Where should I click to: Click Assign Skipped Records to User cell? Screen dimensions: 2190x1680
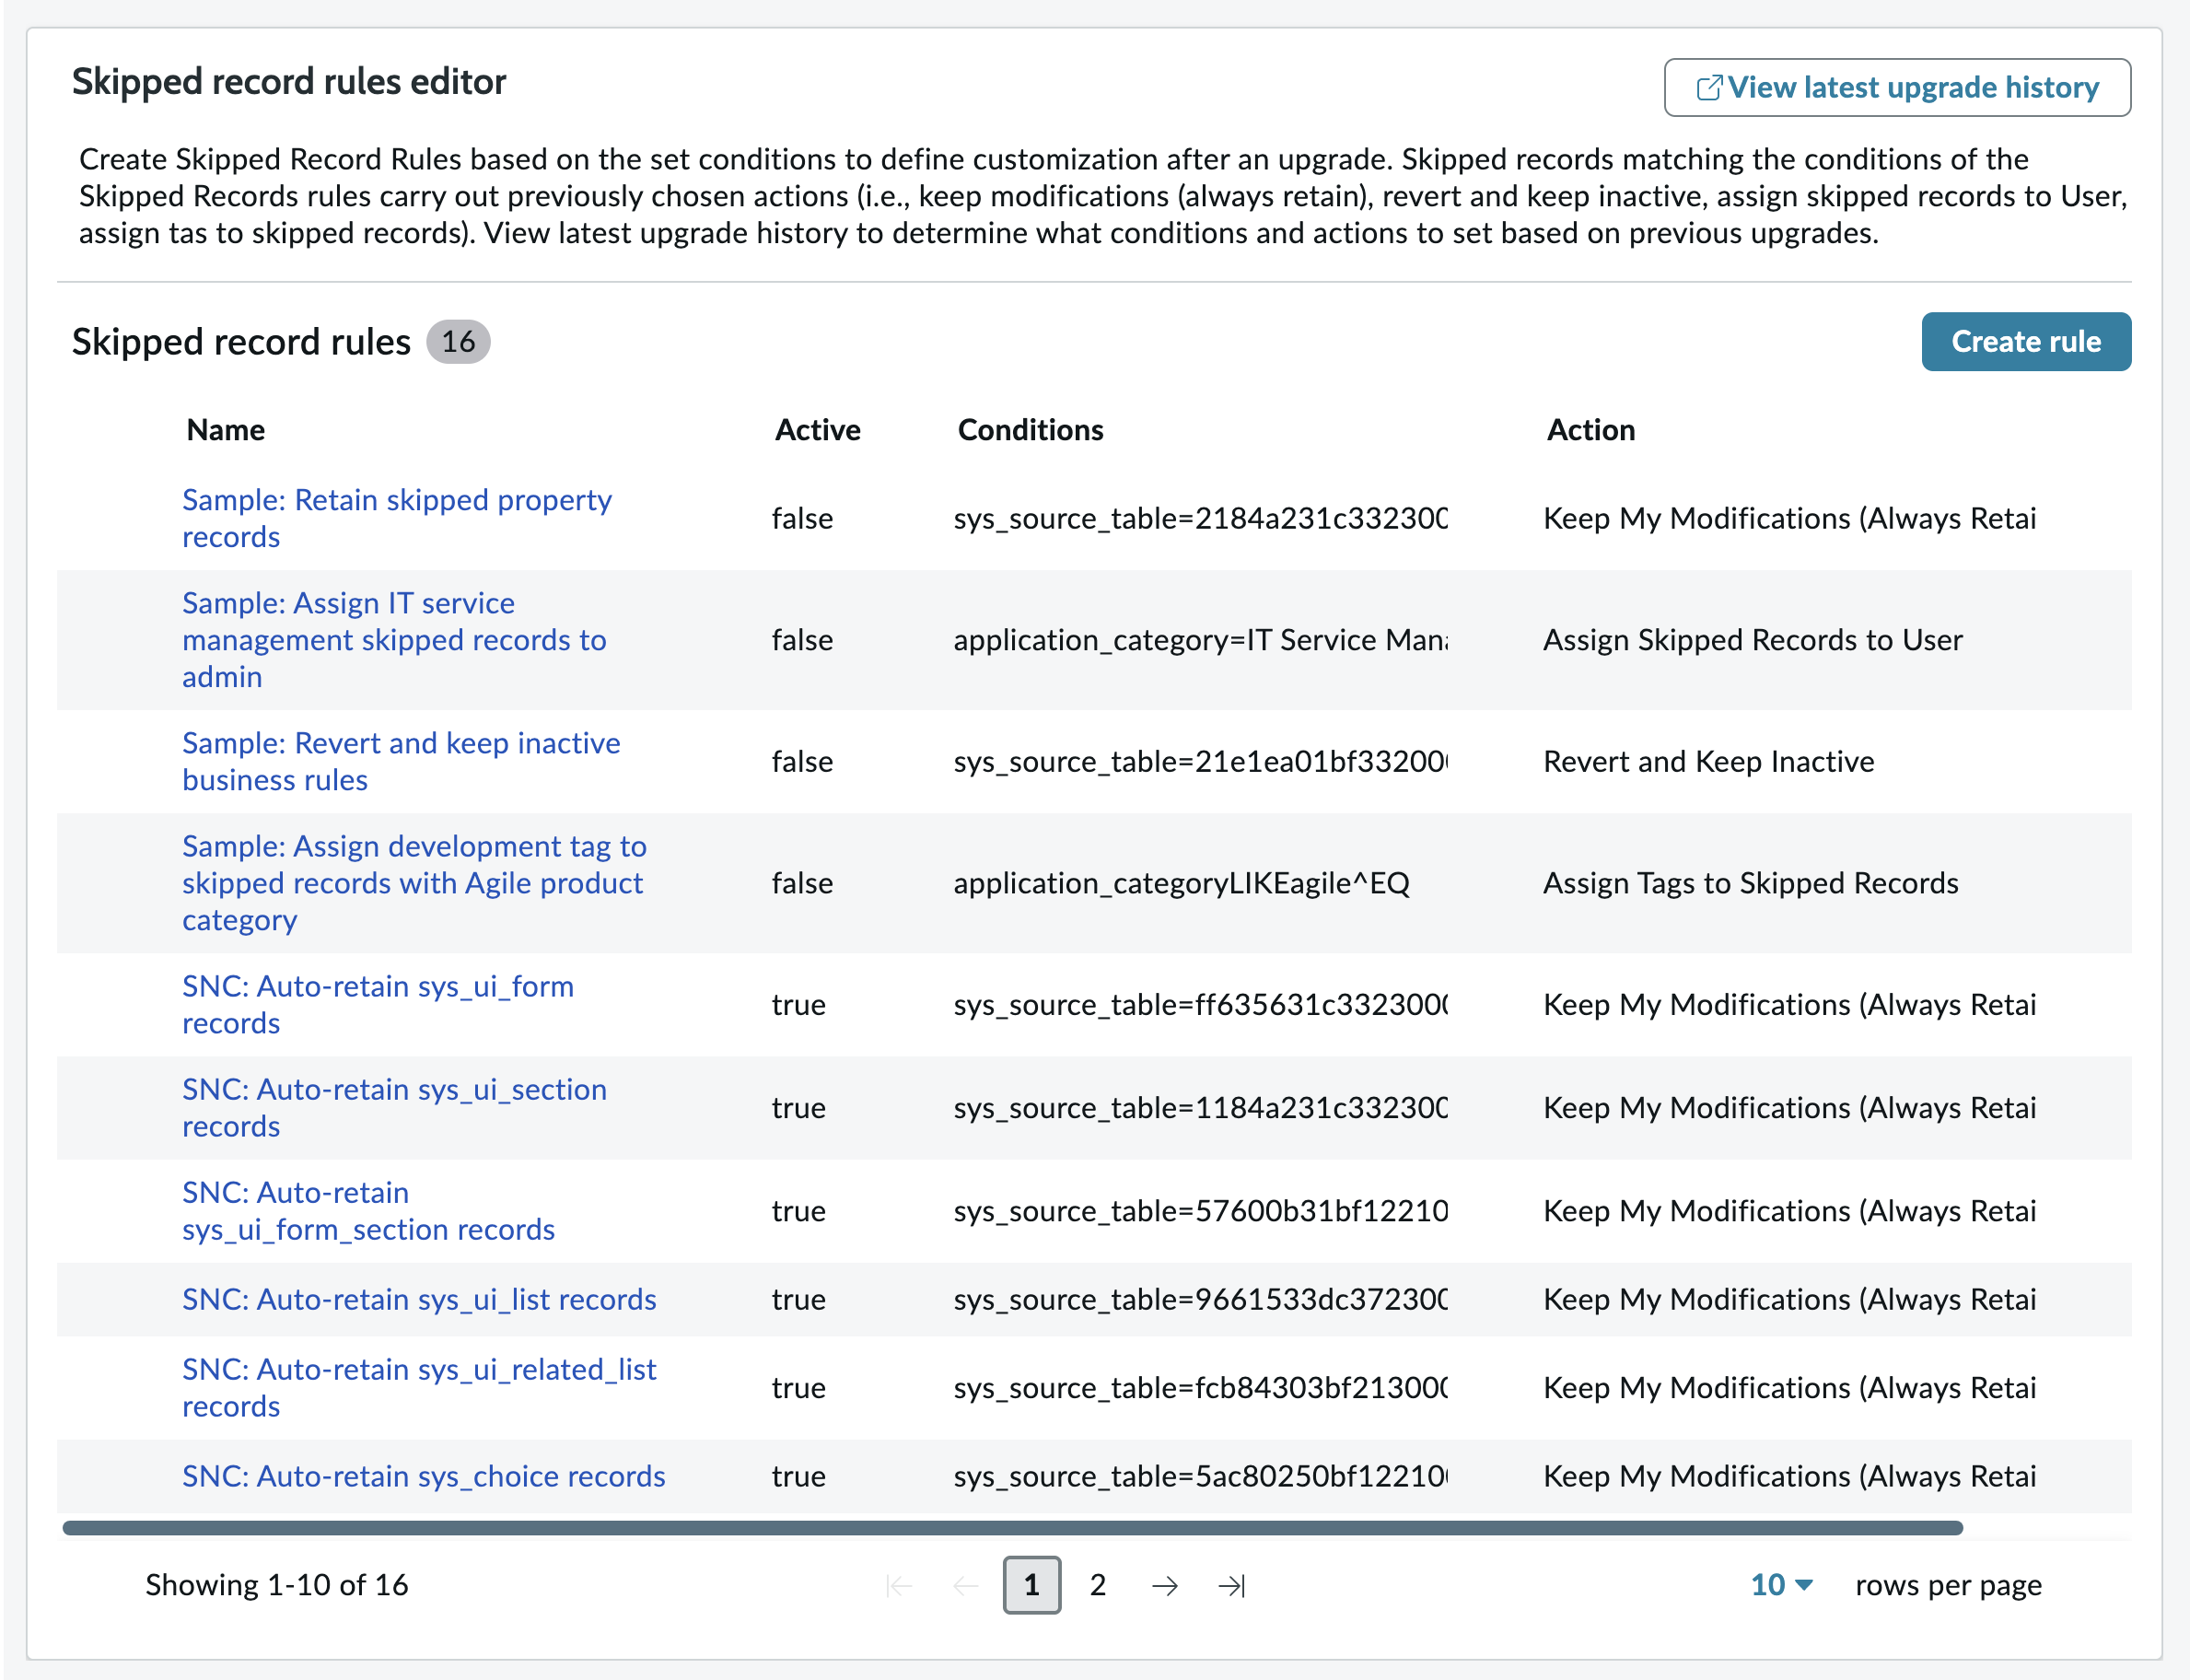click(x=1752, y=640)
